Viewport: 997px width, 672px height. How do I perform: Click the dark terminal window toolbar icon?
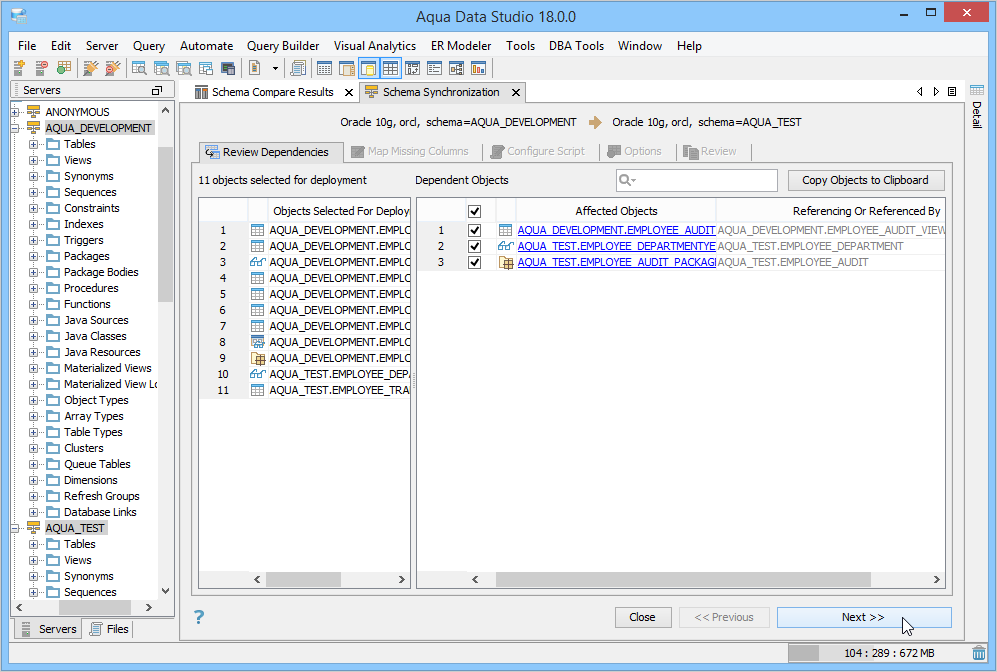coord(228,68)
